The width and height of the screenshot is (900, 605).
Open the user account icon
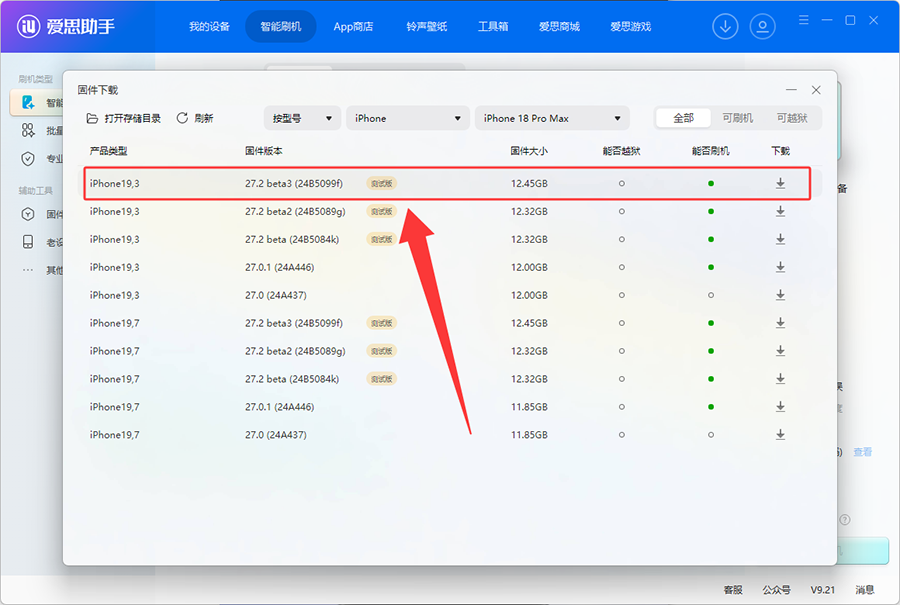[x=762, y=26]
